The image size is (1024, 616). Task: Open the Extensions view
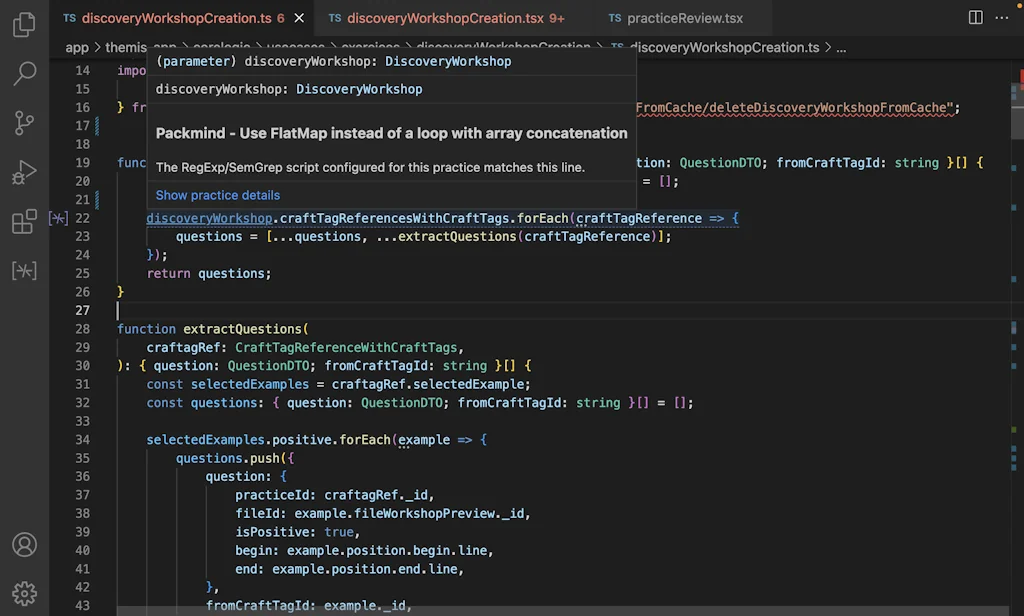[x=25, y=222]
